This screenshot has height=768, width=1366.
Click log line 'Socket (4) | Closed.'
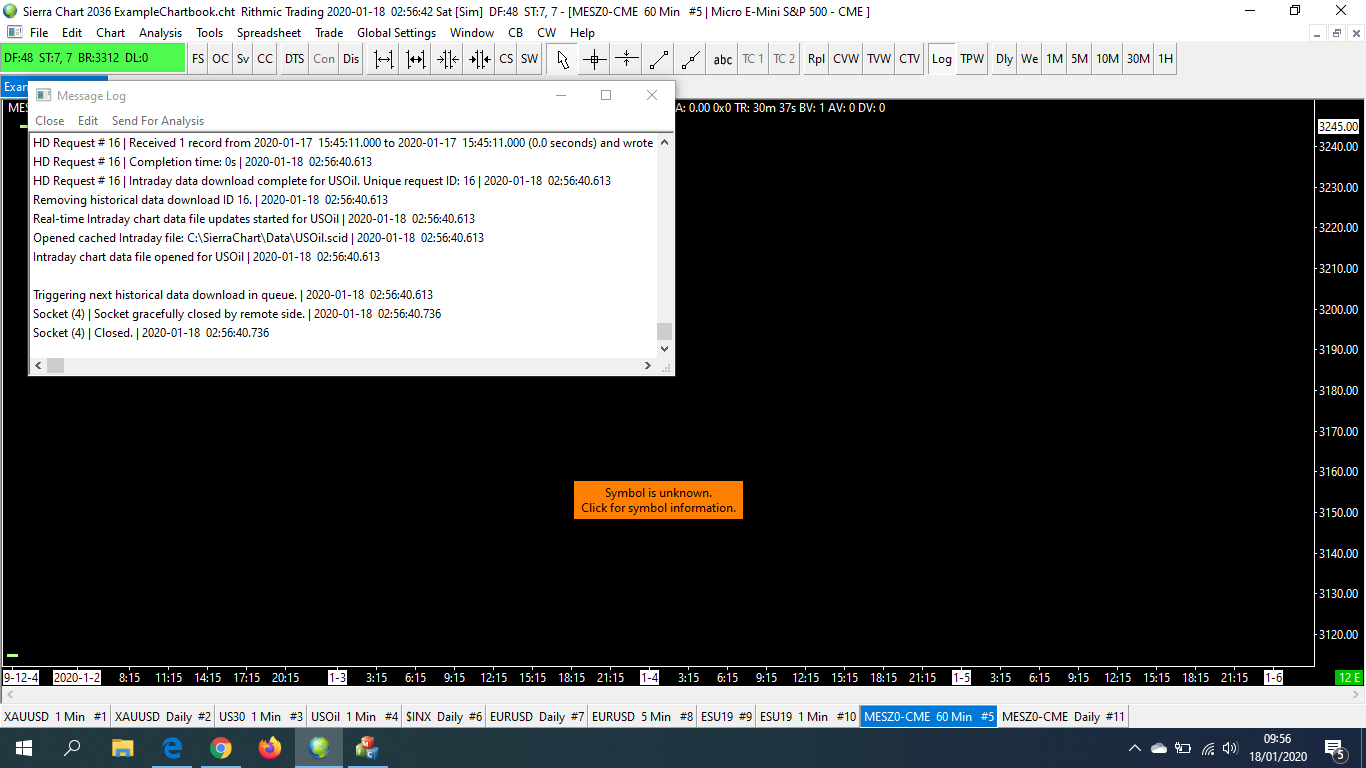click(151, 333)
